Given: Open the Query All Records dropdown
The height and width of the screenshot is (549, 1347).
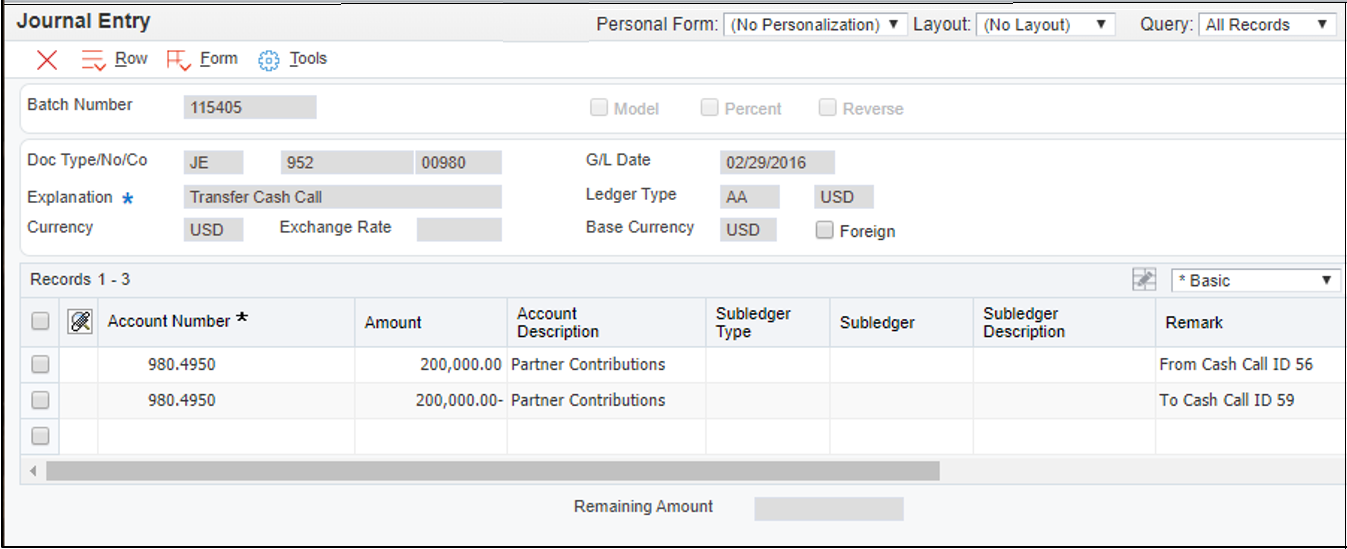Looking at the screenshot, I should tap(1267, 25).
